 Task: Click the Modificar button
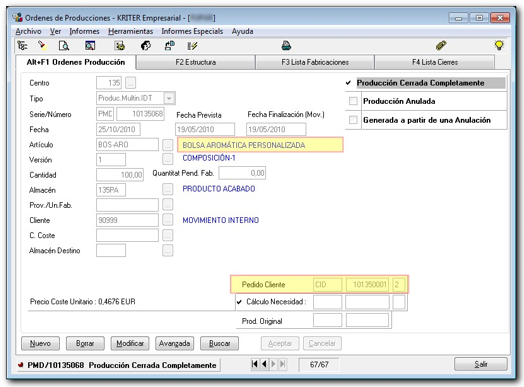point(130,343)
